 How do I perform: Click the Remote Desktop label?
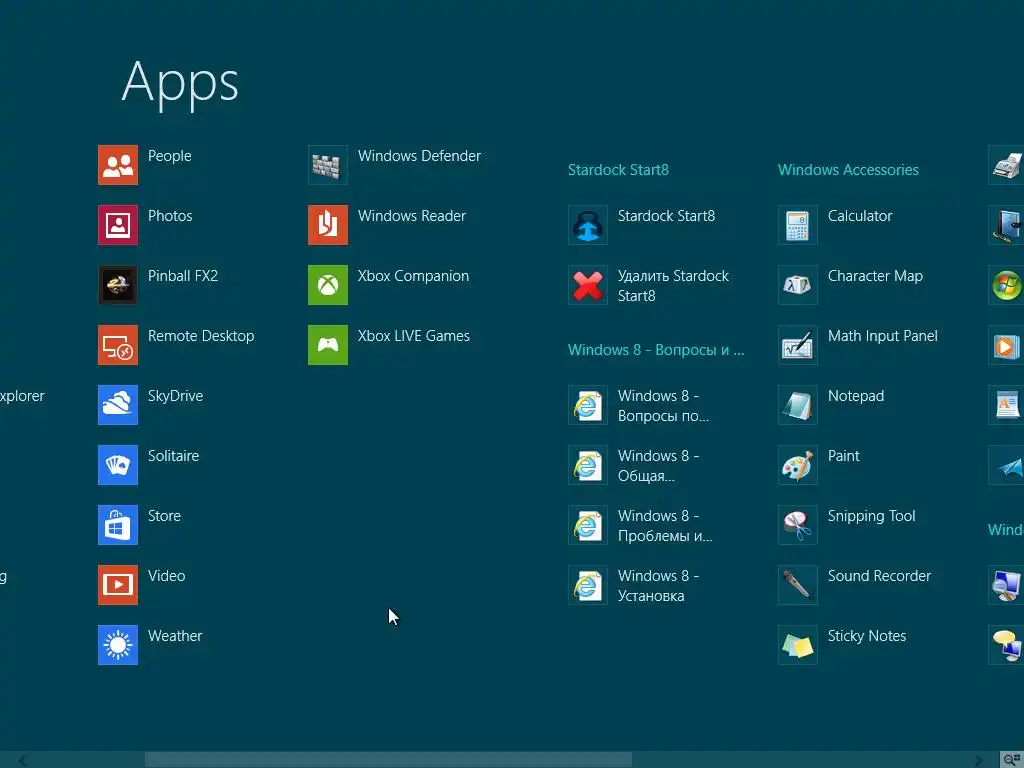[201, 336]
